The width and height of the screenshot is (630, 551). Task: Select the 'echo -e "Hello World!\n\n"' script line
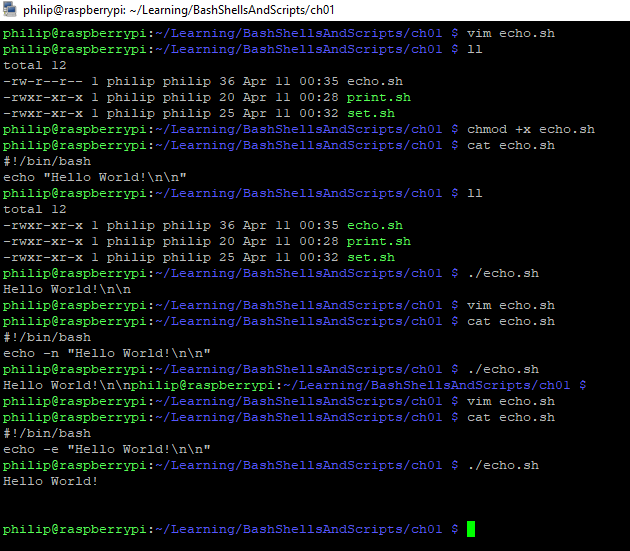click(106, 449)
